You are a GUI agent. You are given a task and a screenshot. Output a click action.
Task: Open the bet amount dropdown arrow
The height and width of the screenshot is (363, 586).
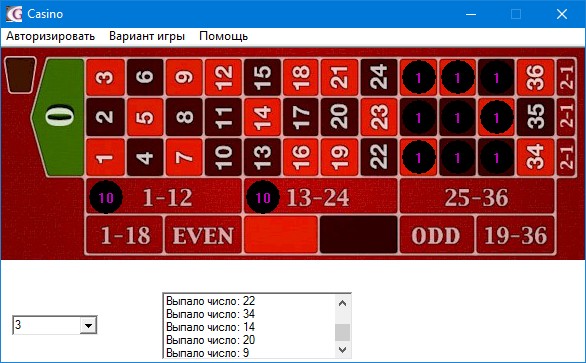coord(88,325)
